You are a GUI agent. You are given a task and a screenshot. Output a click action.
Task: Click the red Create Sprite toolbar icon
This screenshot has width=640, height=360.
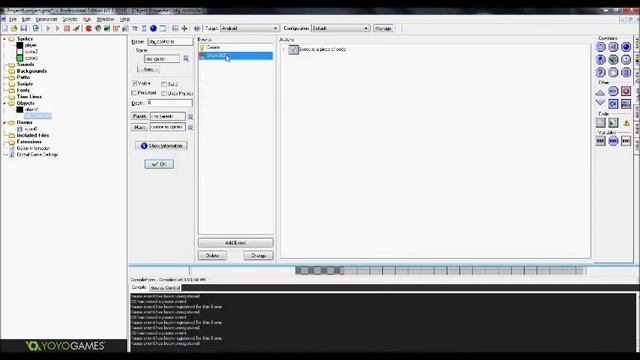(89, 28)
